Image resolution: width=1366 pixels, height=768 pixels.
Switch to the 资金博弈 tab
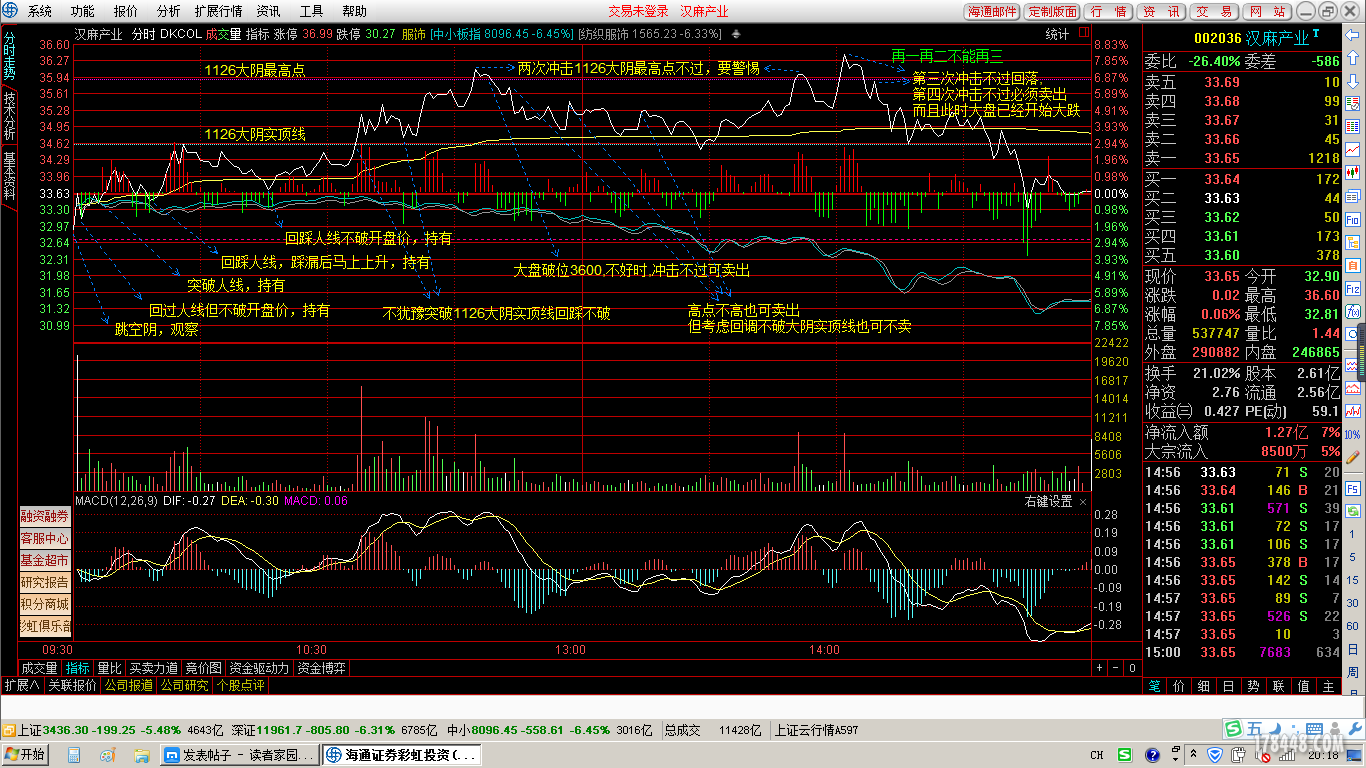click(321, 668)
